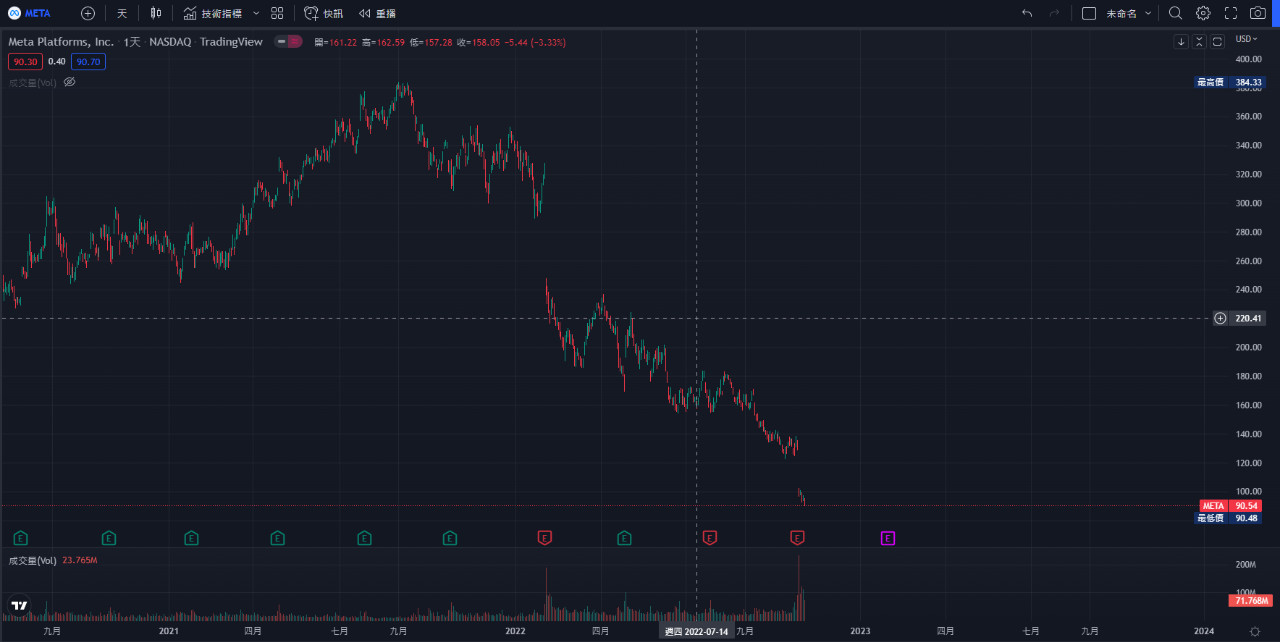
Task: Open the layout setup square icon
Action: point(1089,13)
